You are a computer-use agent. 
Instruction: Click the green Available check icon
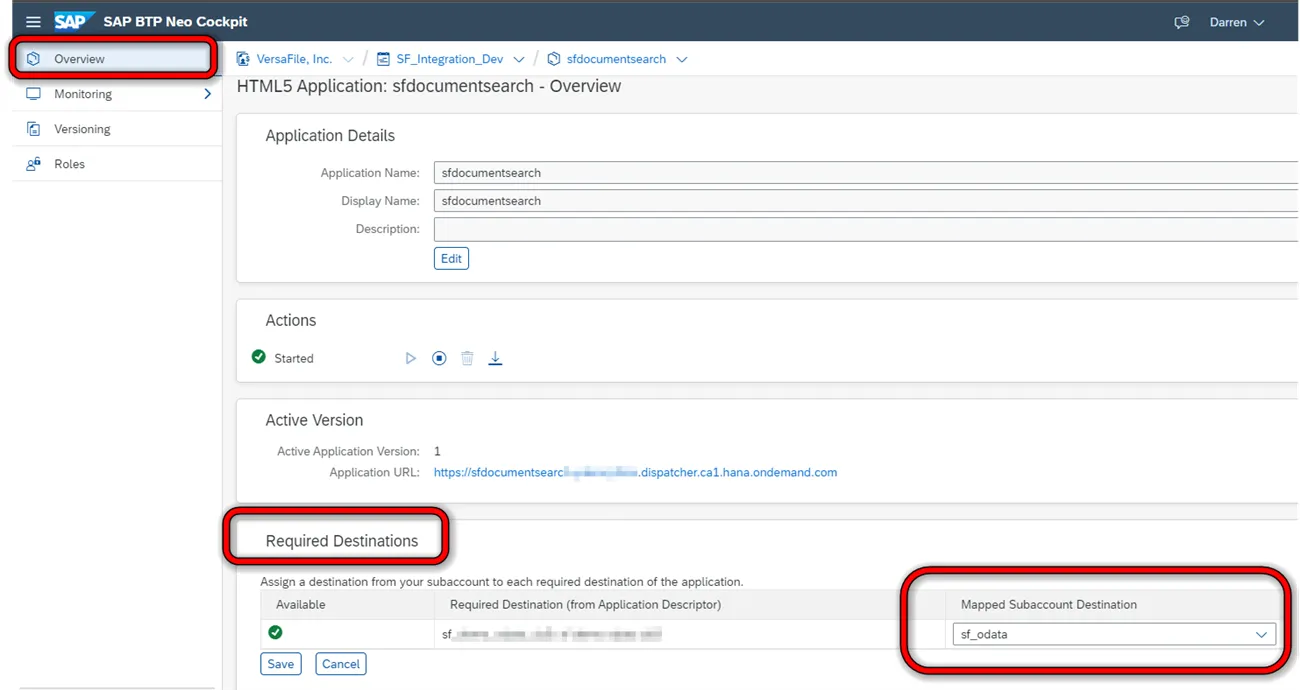275,632
